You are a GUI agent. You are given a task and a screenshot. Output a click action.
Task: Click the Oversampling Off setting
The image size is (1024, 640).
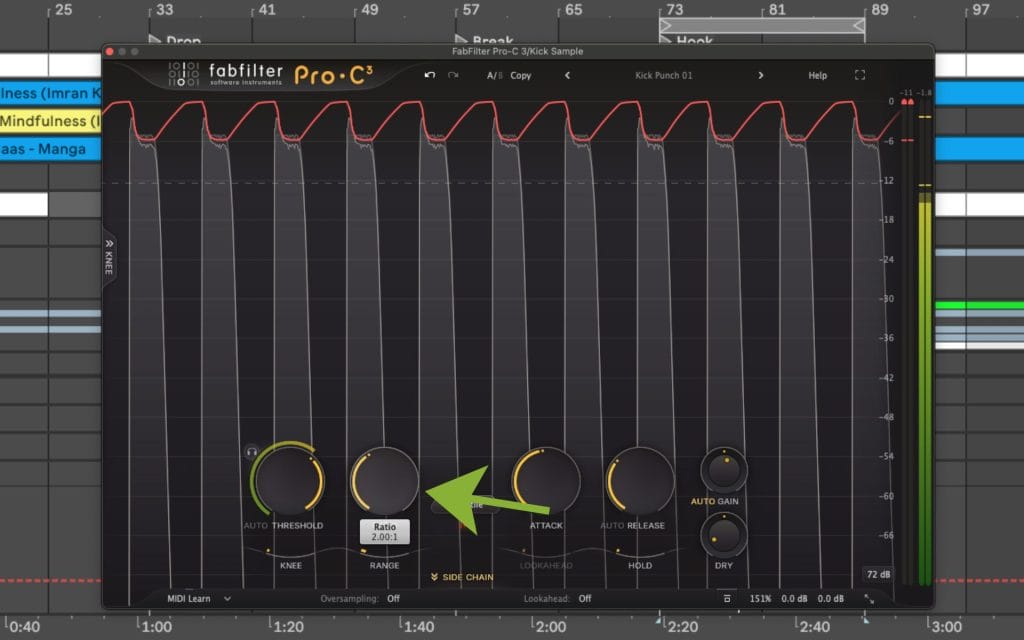coord(393,598)
